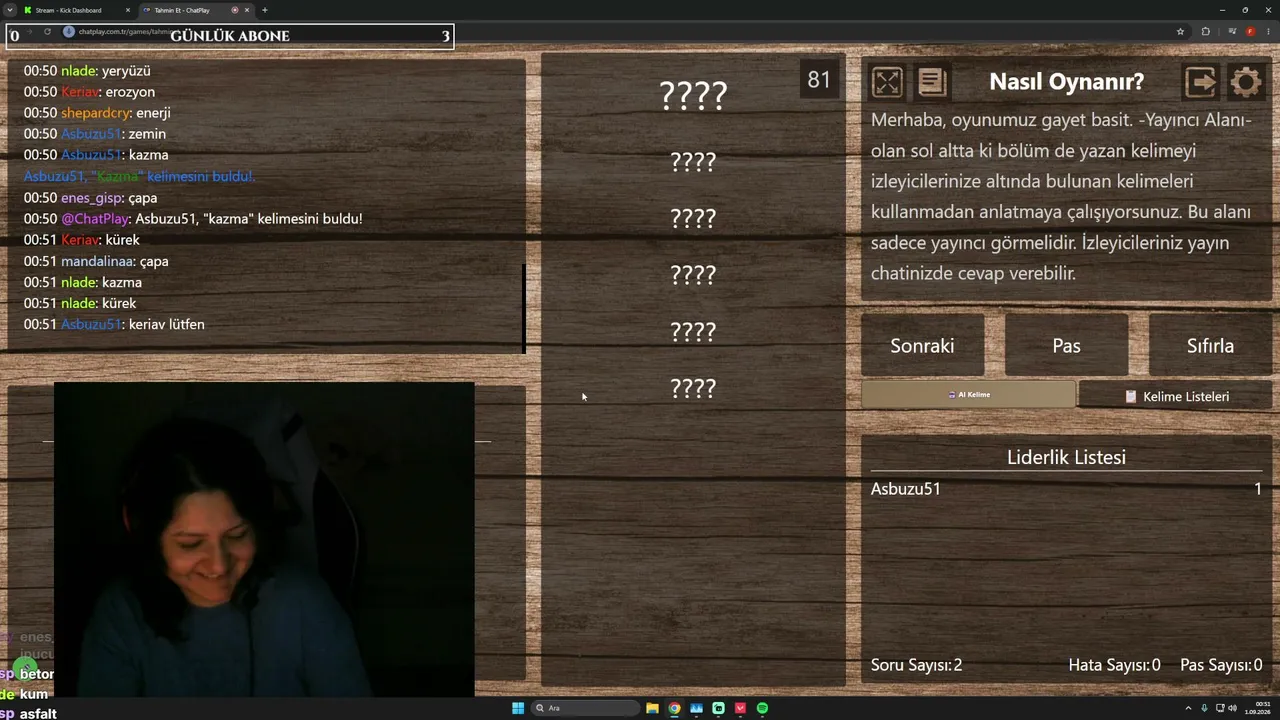Toggle the fullscreen expand icon
Screen dimensions: 1280x720
point(887,82)
